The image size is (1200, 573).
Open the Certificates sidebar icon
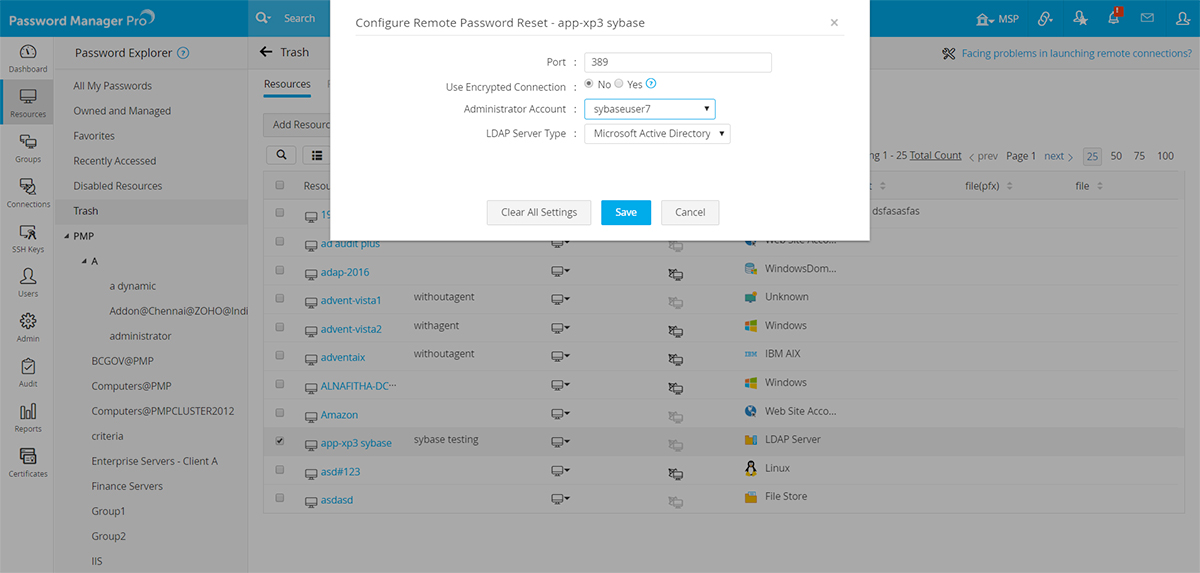point(28,461)
